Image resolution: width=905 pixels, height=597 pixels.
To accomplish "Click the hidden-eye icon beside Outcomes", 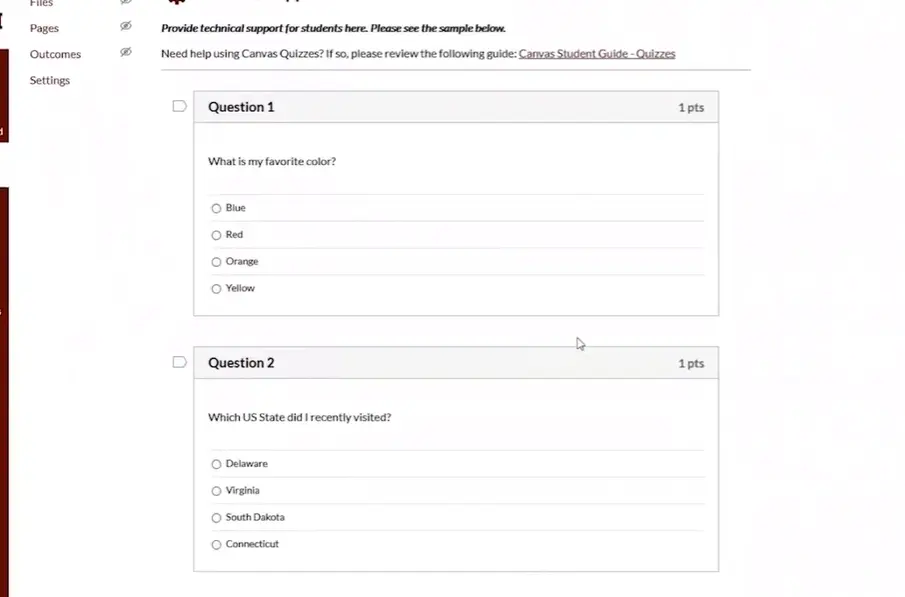I will pos(125,53).
